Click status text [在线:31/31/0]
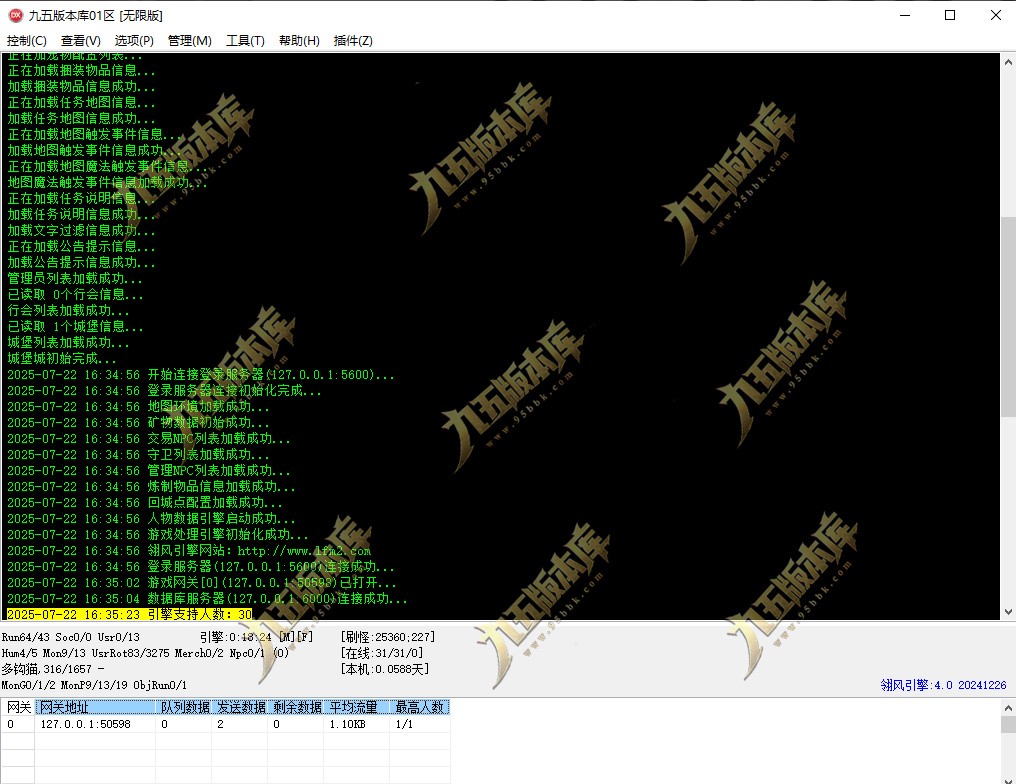This screenshot has width=1016, height=784. tap(382, 653)
